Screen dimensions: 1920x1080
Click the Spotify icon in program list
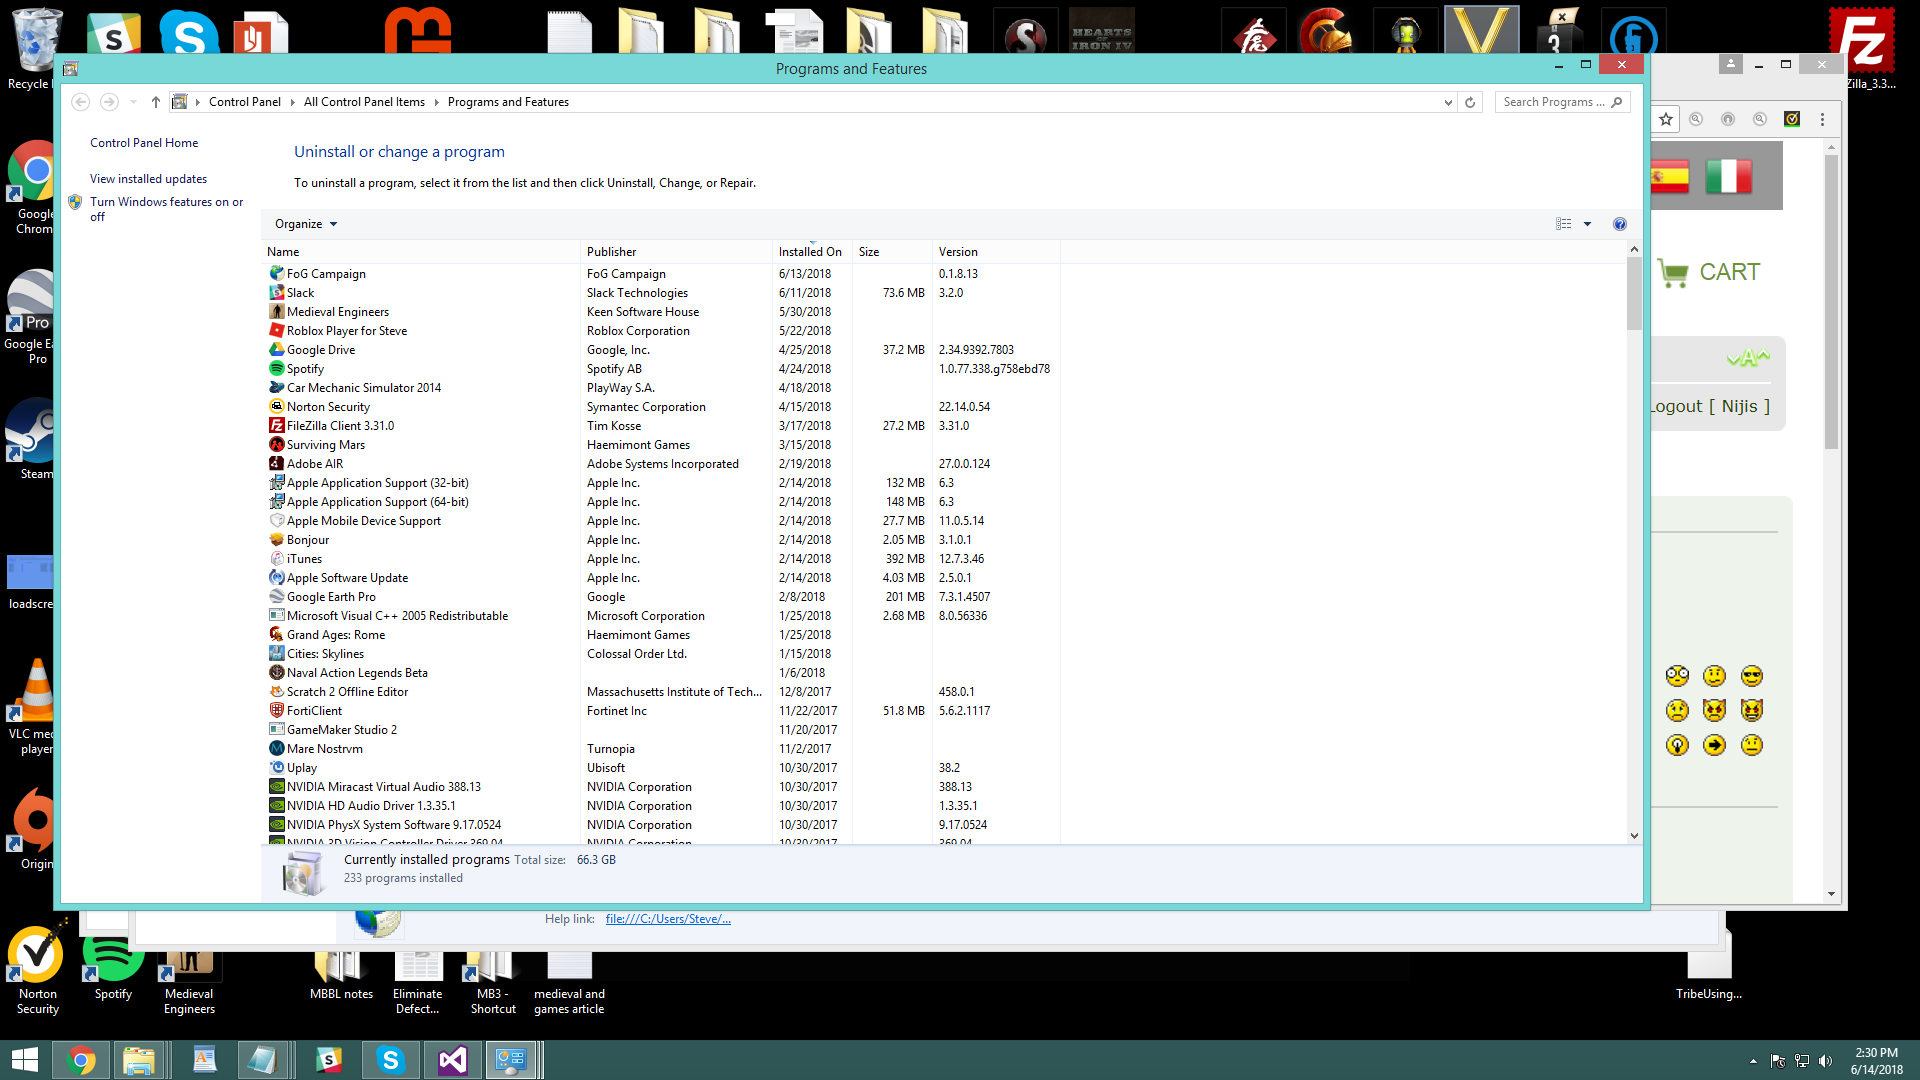click(277, 369)
